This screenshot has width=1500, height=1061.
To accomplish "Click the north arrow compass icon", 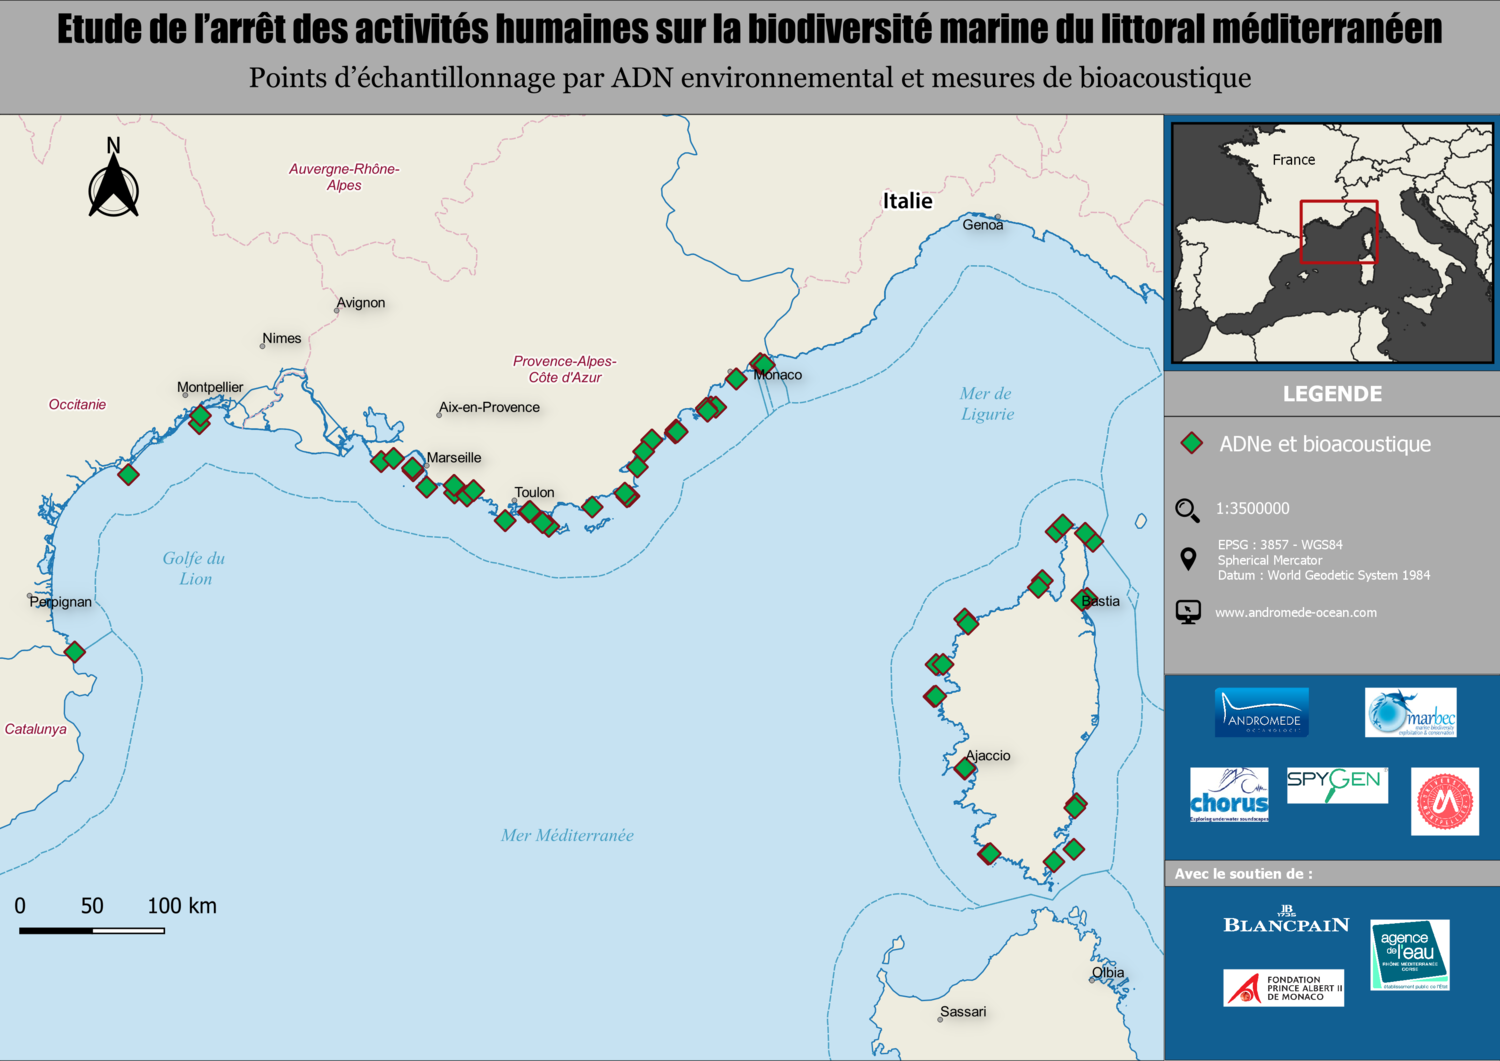I will tap(113, 178).
